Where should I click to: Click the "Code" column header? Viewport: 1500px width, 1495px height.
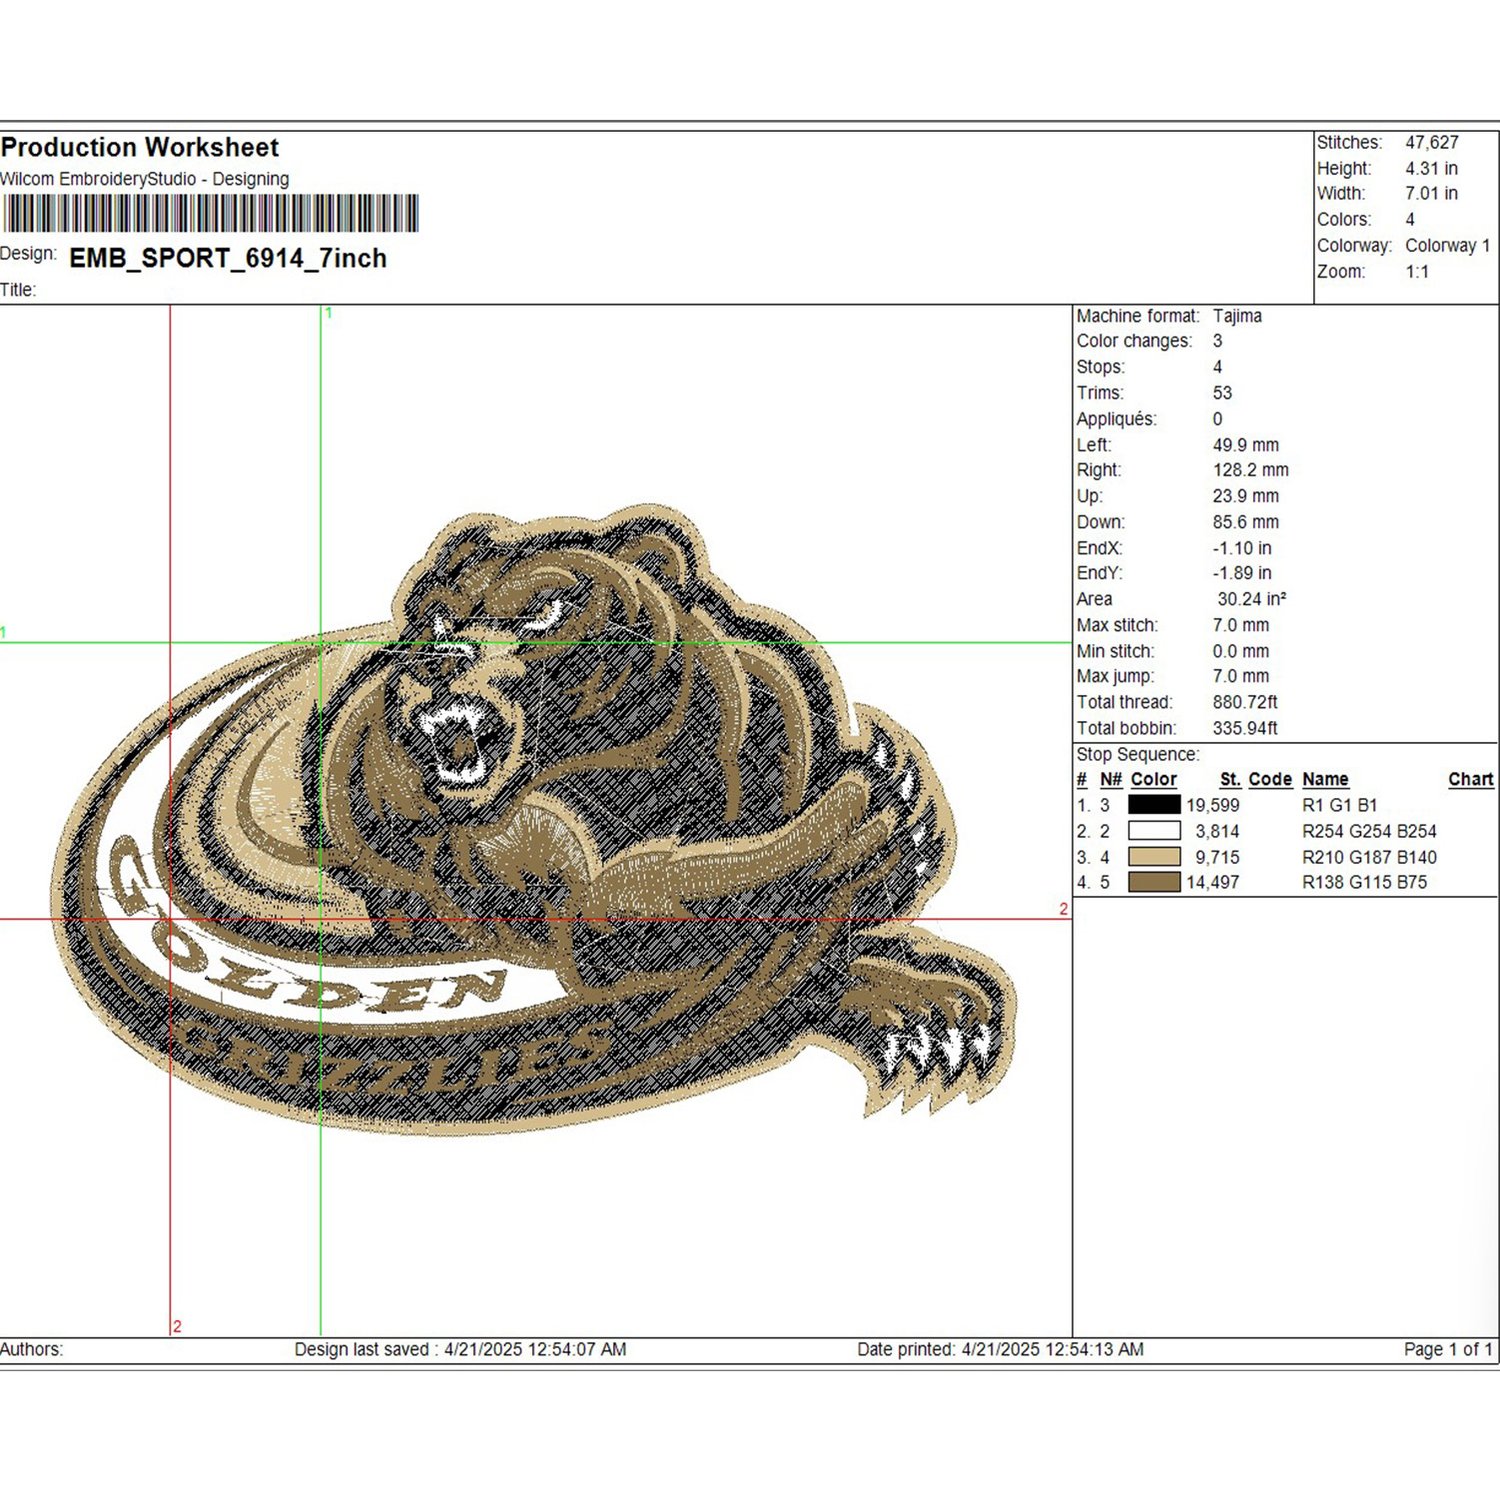[x=1270, y=779]
